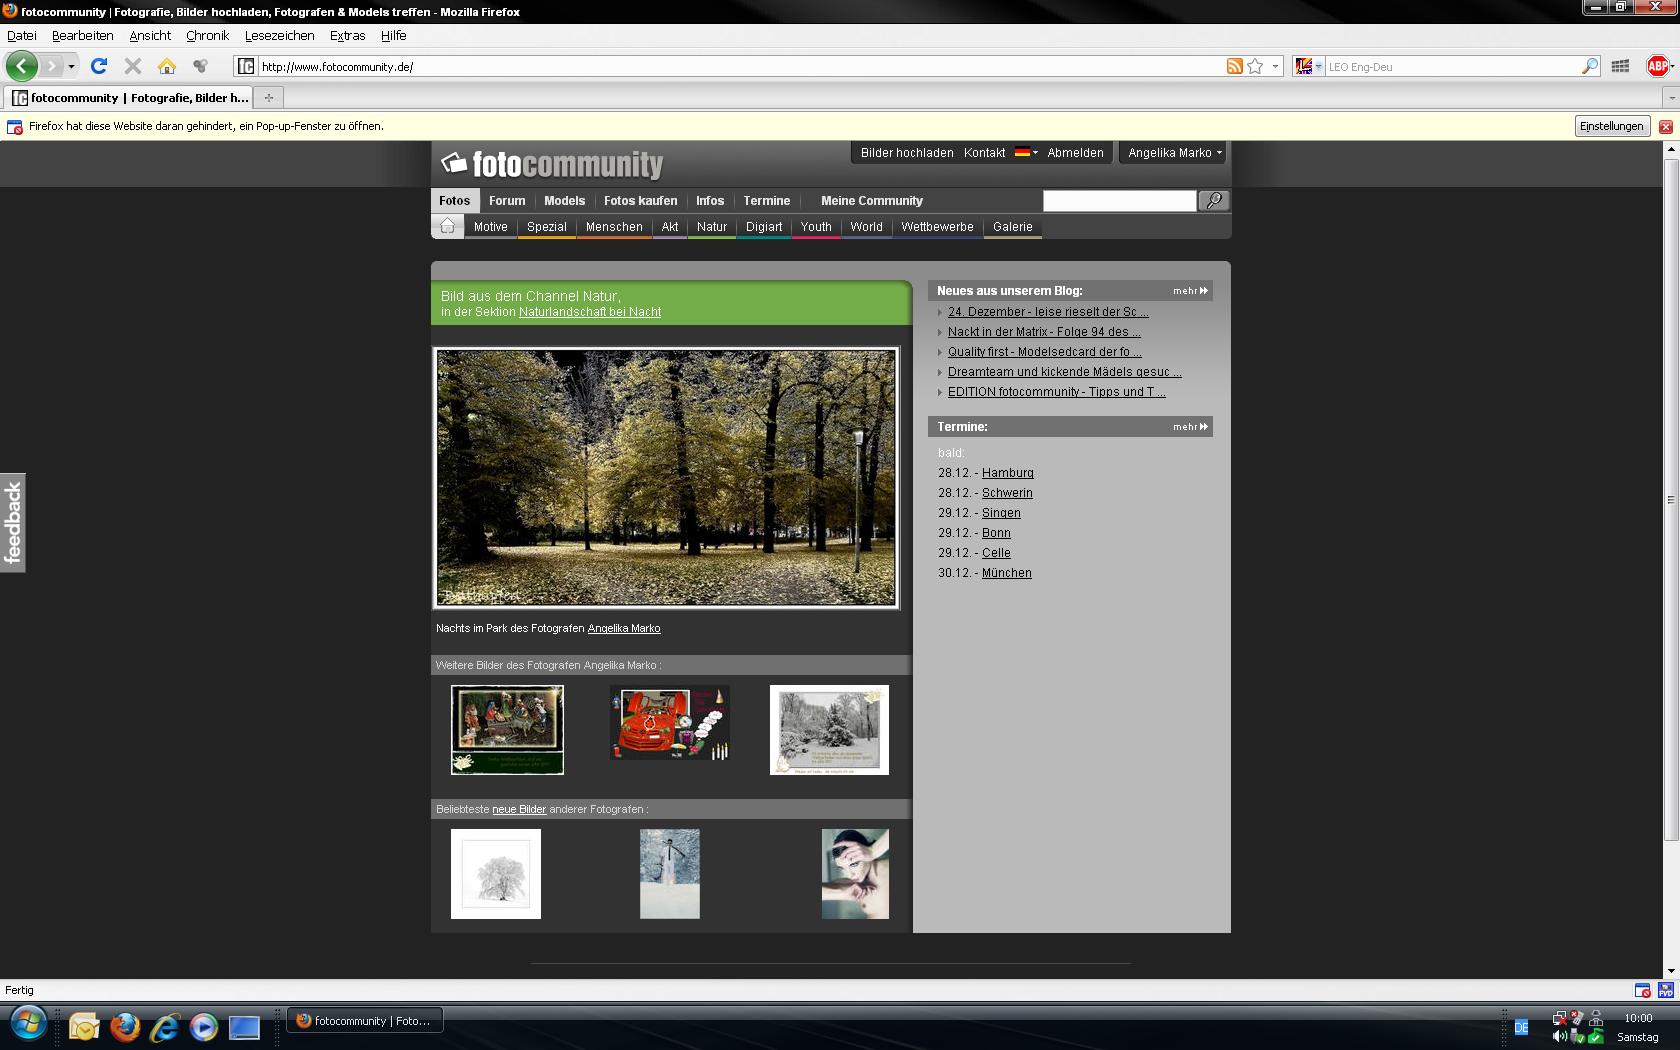Click the browser Back button
Viewport: 1680px width, 1050px height.
click(x=22, y=66)
